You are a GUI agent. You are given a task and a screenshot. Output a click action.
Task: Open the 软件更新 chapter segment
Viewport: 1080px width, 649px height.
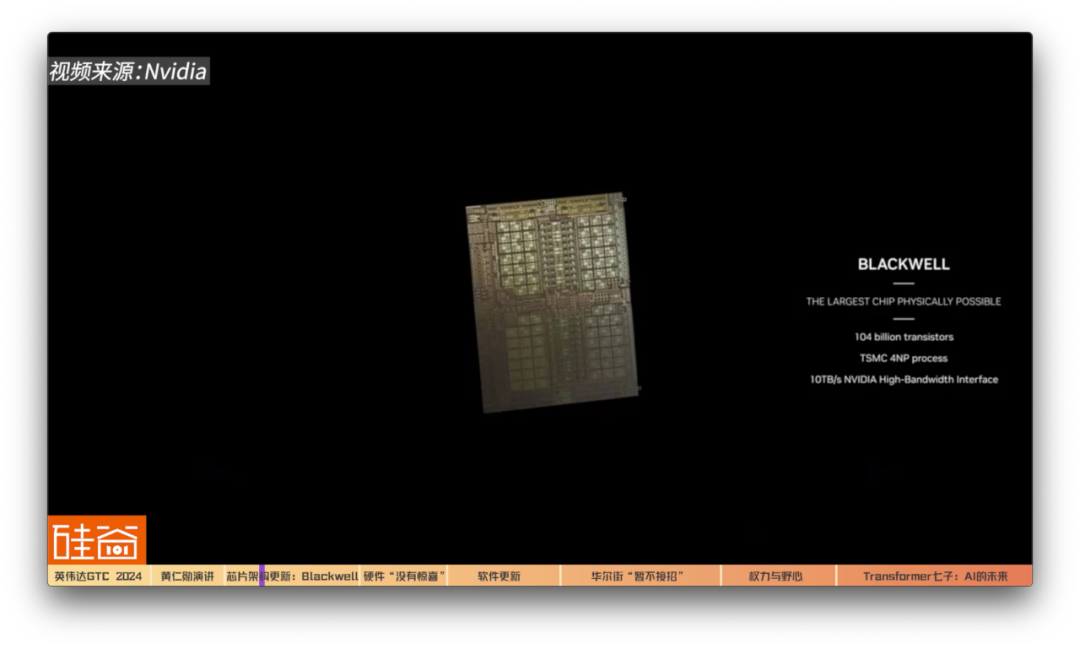coord(503,576)
